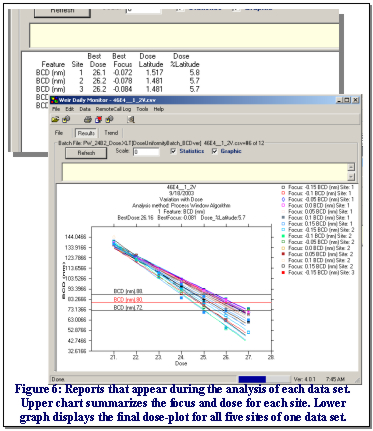The image size is (373, 431).
Task: Click legend entry Focus 0.1 BCD Site 1
Action: pos(315,218)
